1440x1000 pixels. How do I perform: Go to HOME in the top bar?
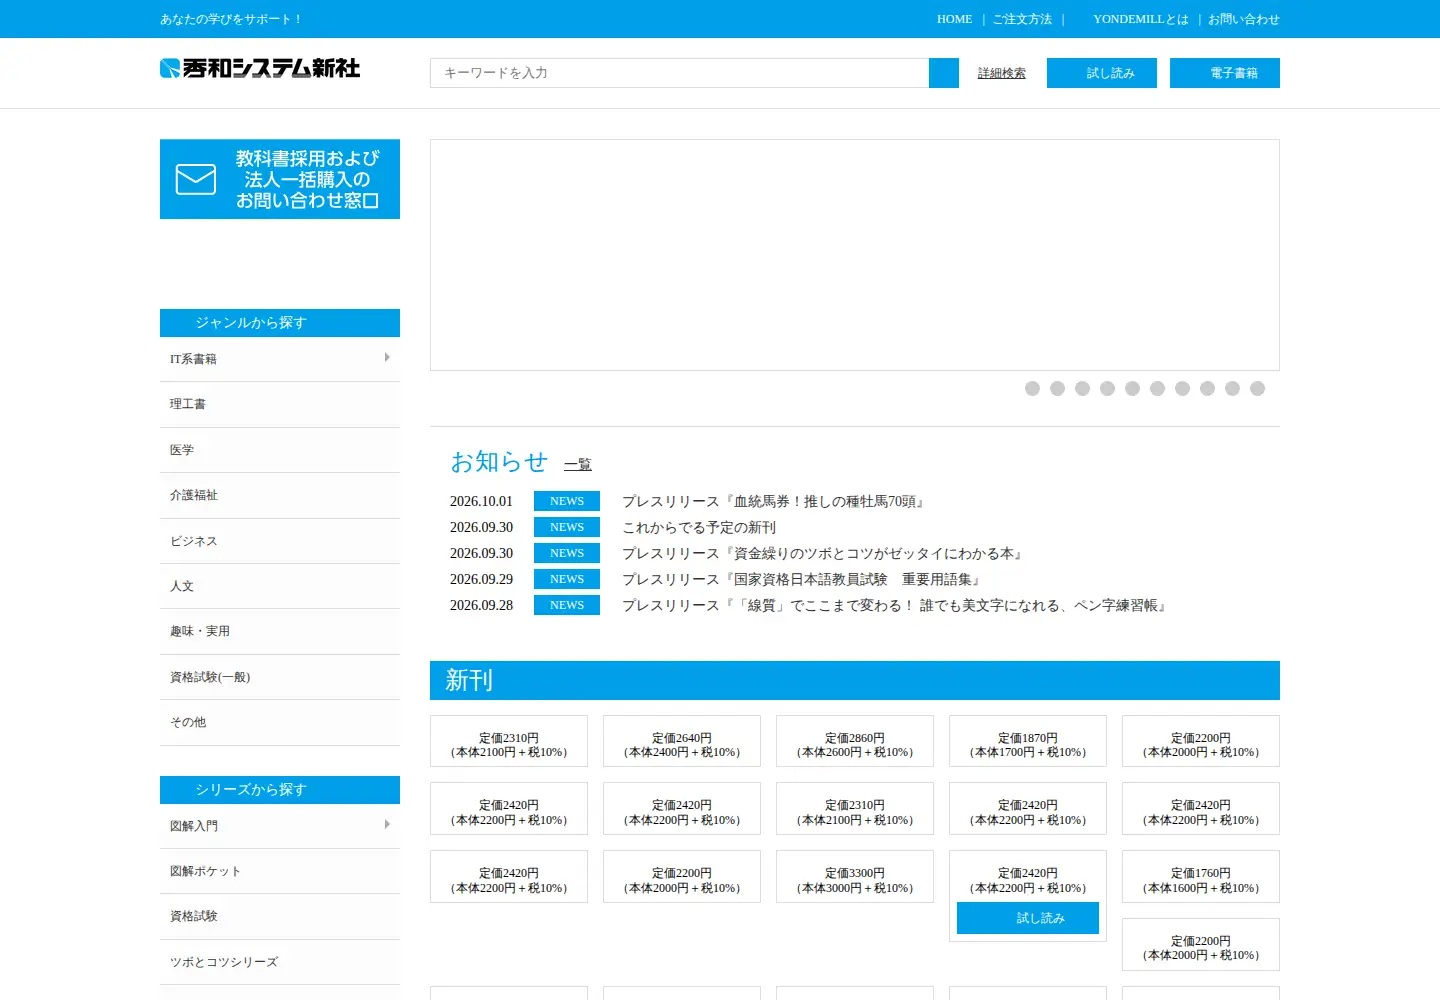954,19
